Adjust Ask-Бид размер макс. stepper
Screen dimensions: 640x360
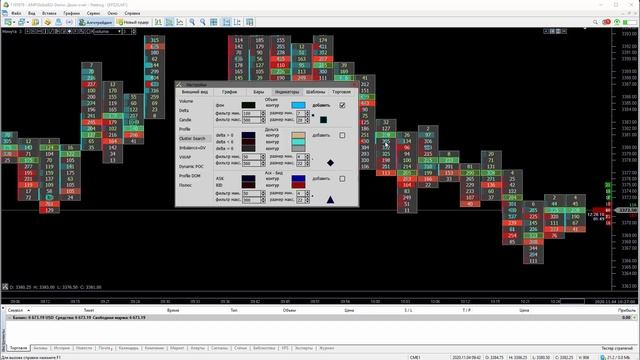point(307,200)
